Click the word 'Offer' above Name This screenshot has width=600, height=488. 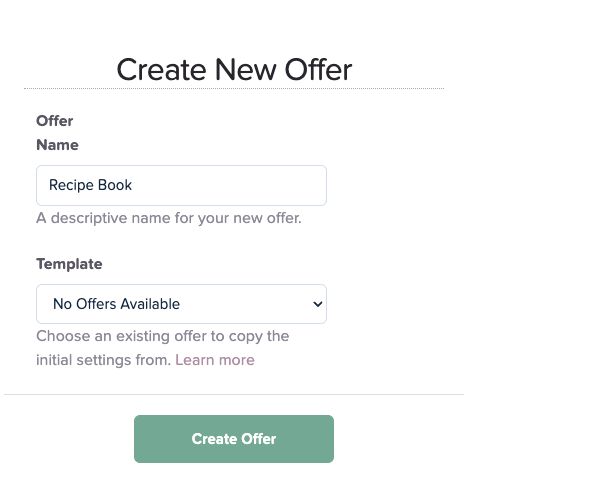click(55, 121)
